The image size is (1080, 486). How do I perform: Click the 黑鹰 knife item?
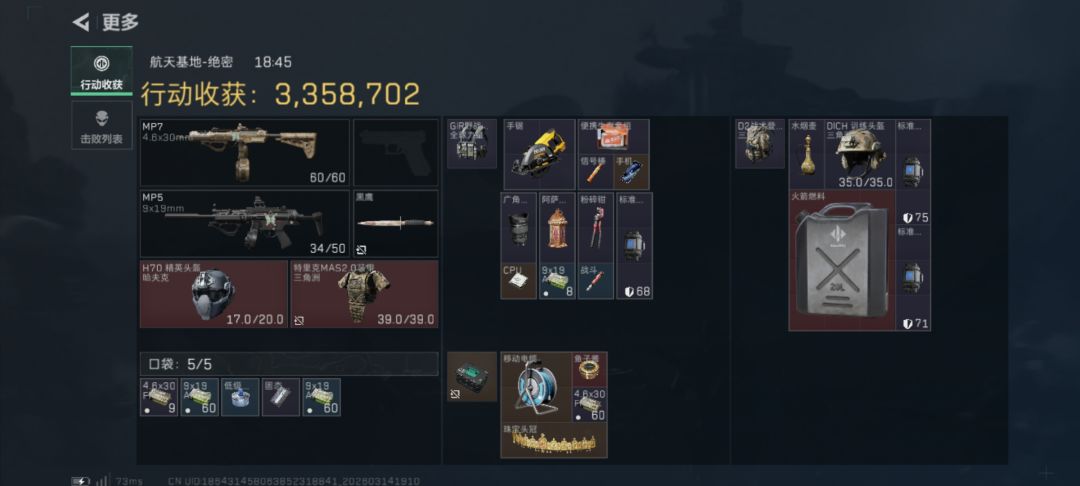click(395, 224)
